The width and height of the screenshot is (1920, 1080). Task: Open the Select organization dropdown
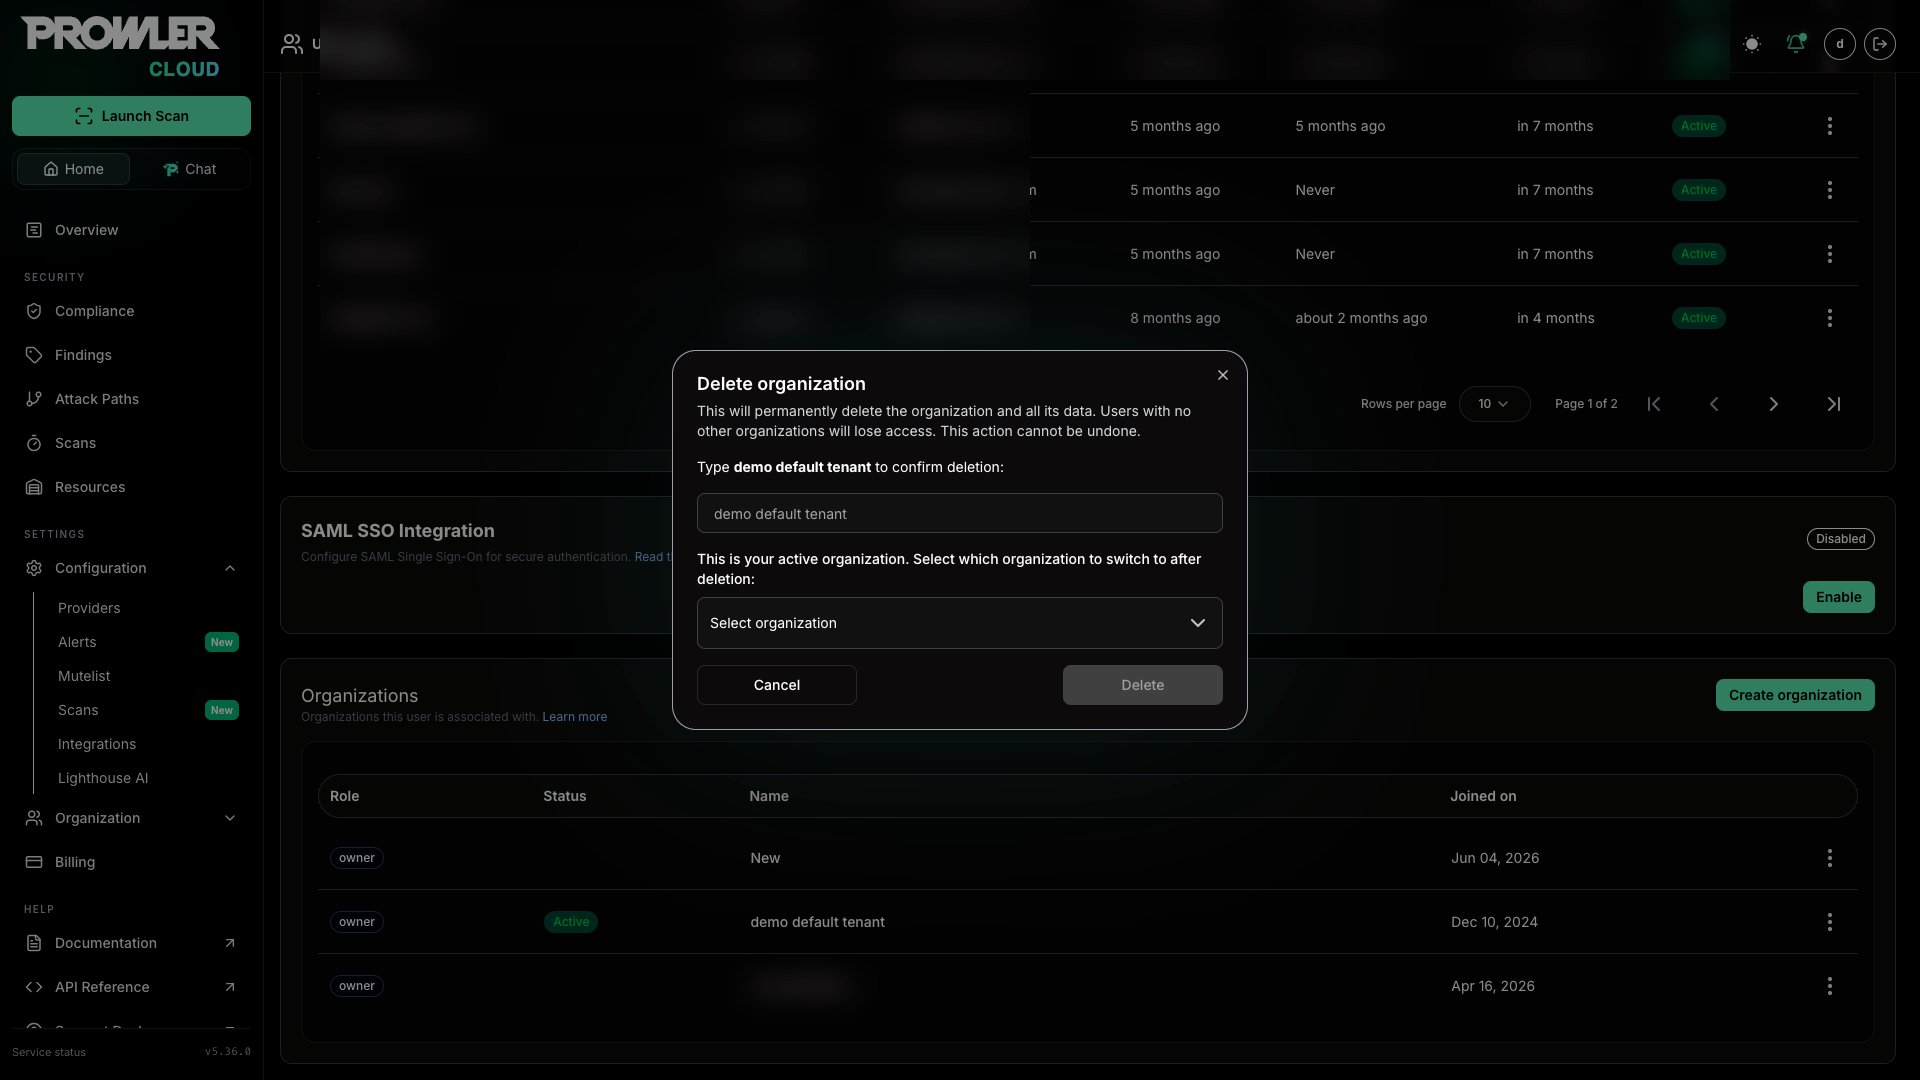click(x=959, y=623)
